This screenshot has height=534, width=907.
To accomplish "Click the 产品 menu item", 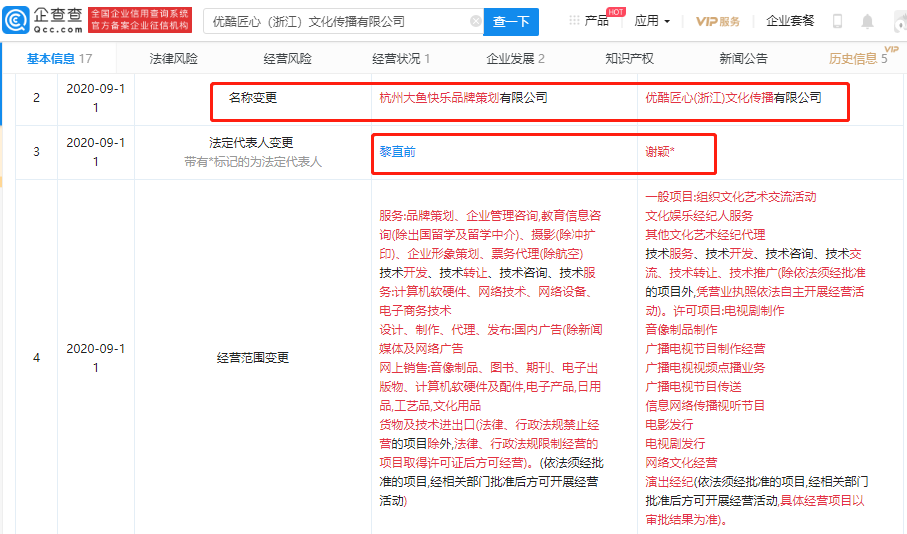I will coord(596,21).
